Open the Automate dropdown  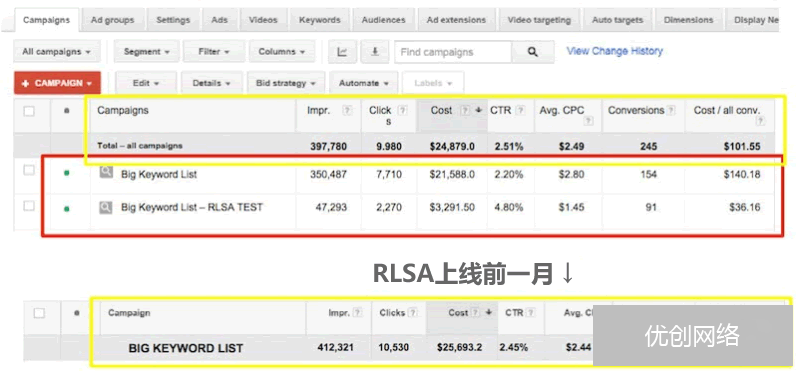coord(364,83)
